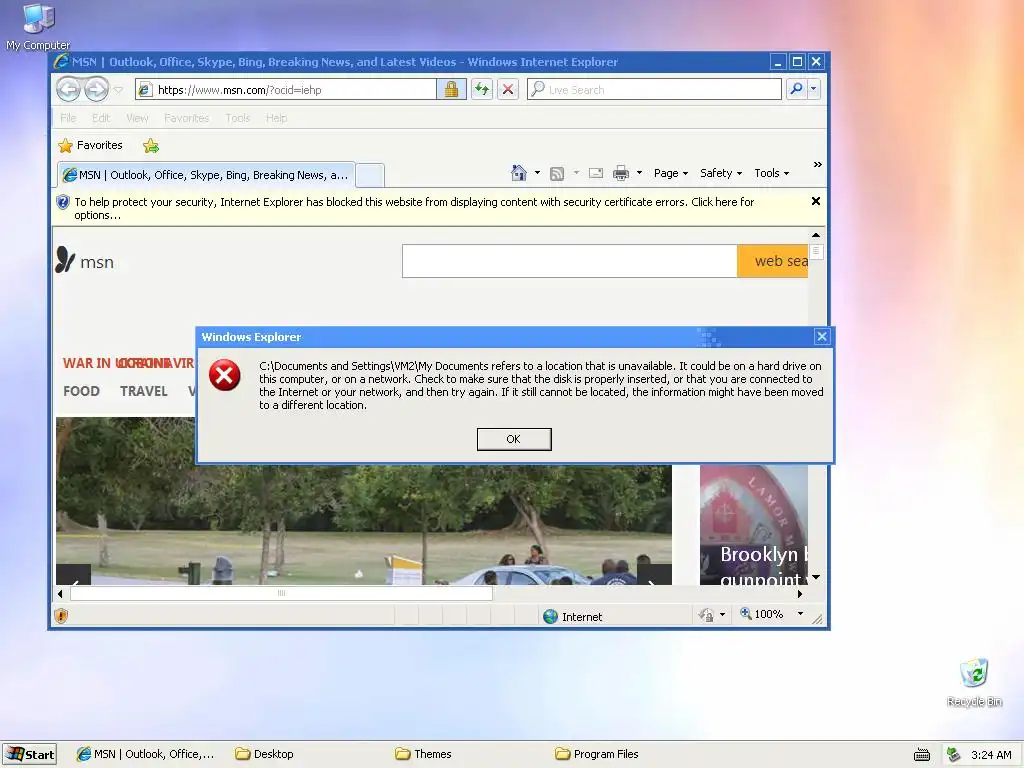Click the horizontal scrollbar thumb
The width and height of the screenshot is (1024, 768).
point(281,593)
